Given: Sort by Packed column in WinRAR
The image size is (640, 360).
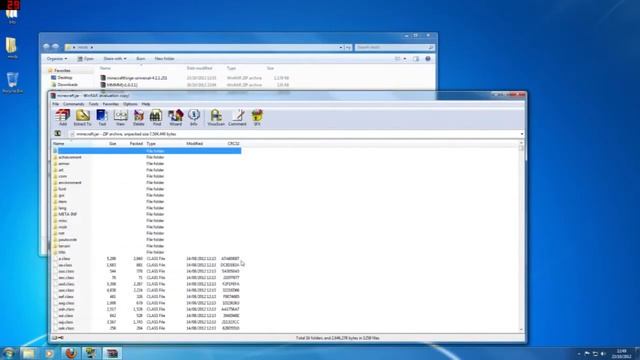Looking at the screenshot, I should tap(136, 144).
